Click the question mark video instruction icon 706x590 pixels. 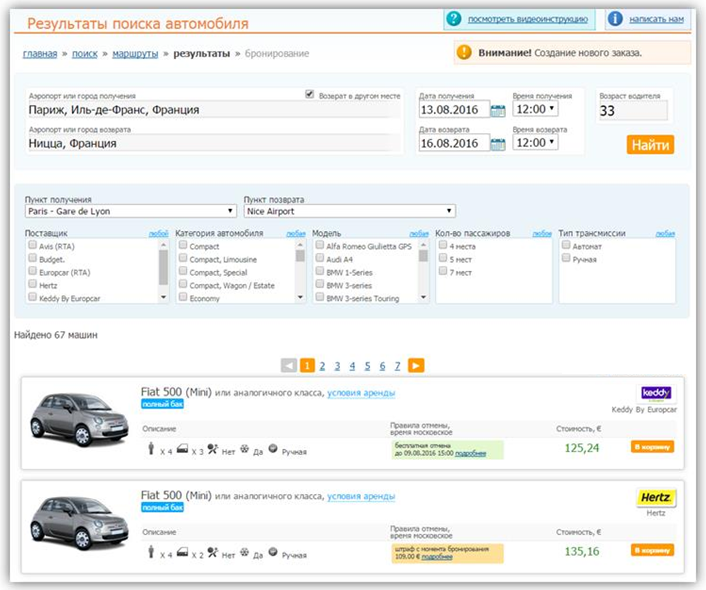(454, 19)
